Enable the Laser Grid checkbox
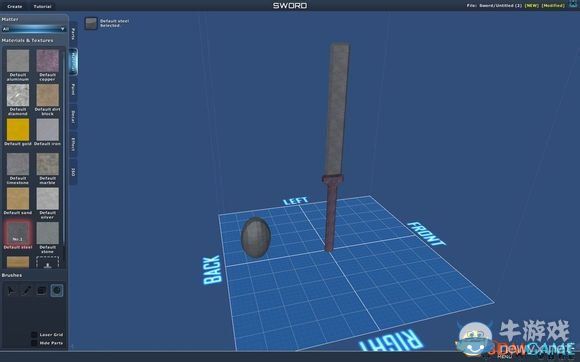 tap(34, 335)
